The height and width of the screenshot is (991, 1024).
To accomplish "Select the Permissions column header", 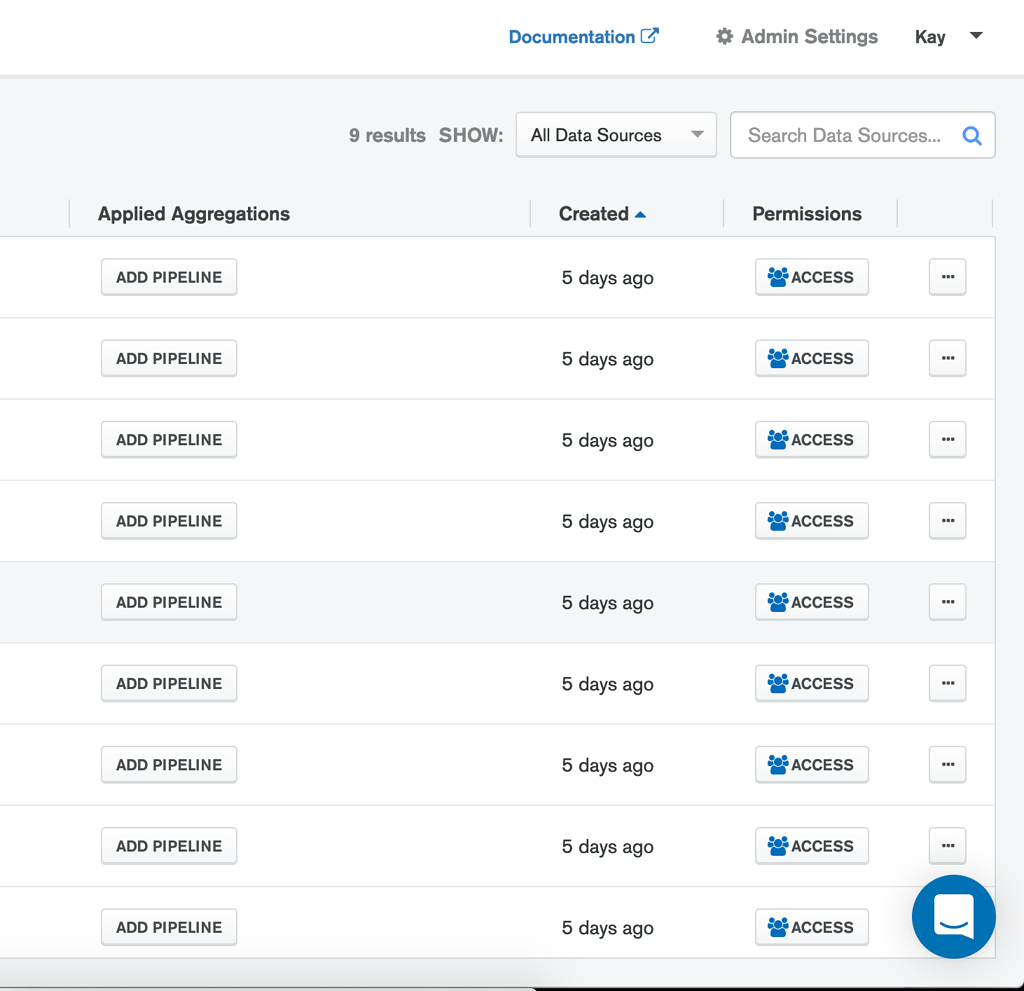I will [x=806, y=214].
